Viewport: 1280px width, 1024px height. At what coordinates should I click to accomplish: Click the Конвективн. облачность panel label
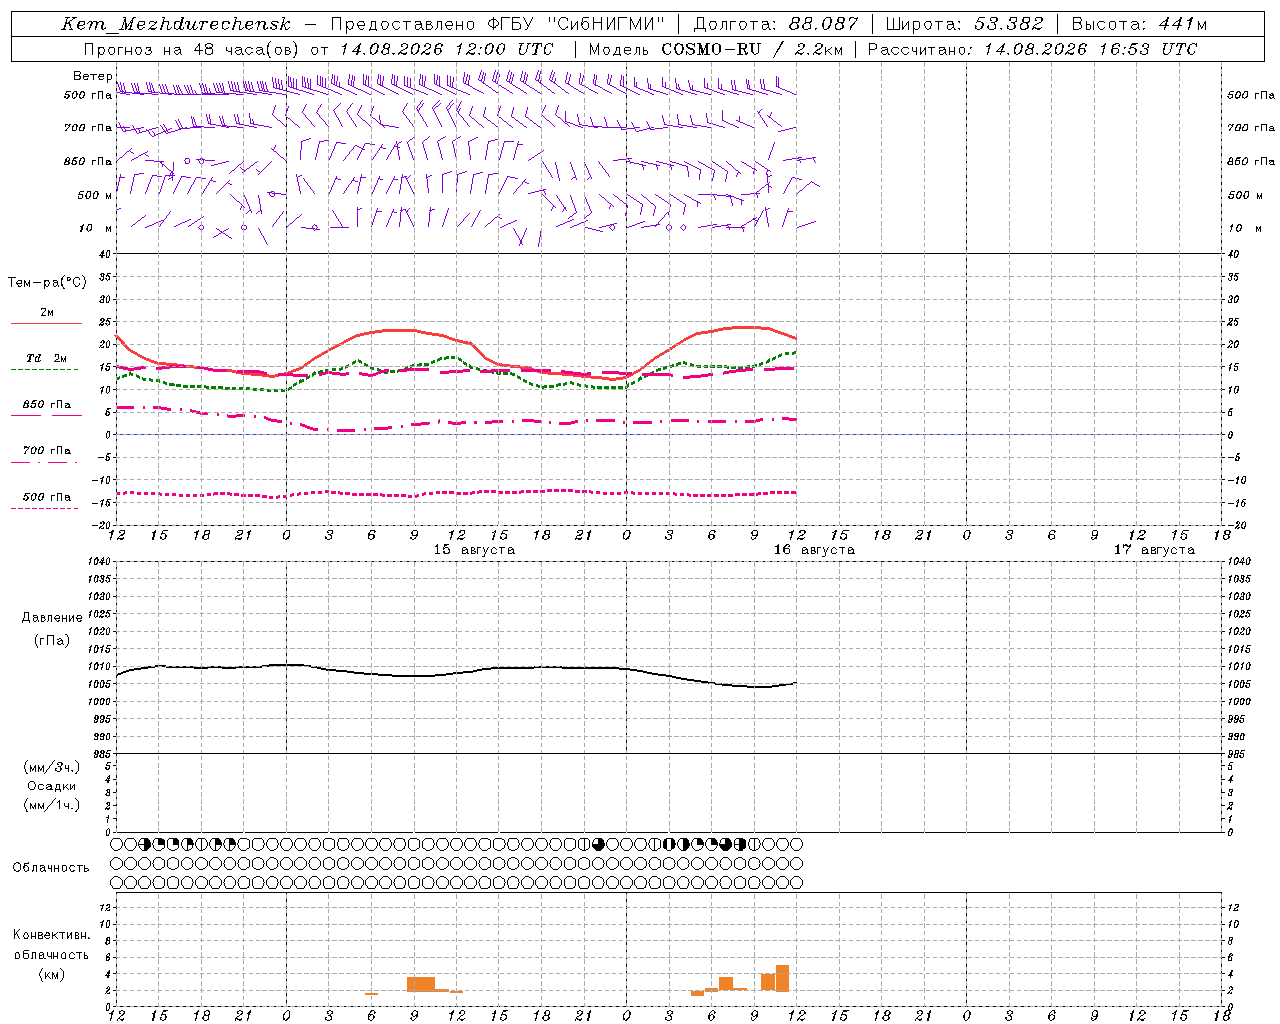[x=51, y=954]
